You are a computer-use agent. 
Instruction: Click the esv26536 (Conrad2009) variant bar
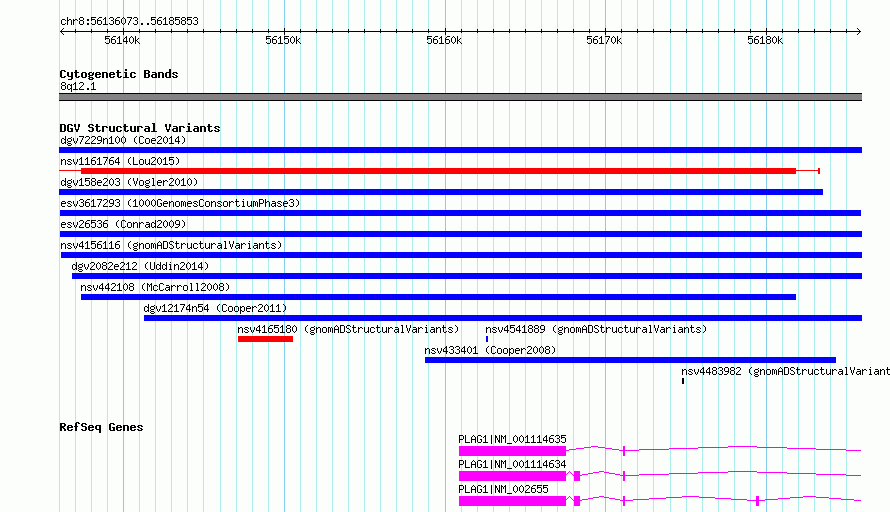(x=460, y=234)
